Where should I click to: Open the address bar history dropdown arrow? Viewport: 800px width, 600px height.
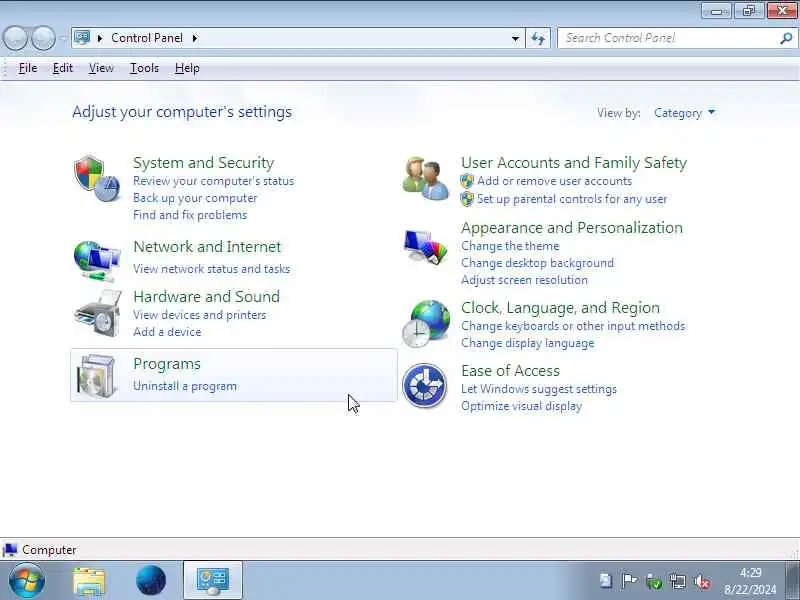pos(515,38)
